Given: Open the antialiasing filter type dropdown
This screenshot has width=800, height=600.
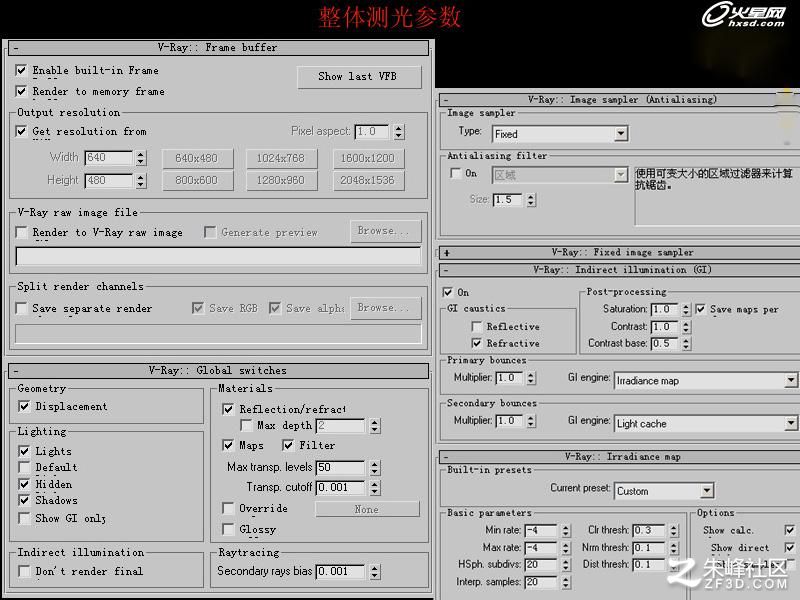Looking at the screenshot, I should pos(620,175).
